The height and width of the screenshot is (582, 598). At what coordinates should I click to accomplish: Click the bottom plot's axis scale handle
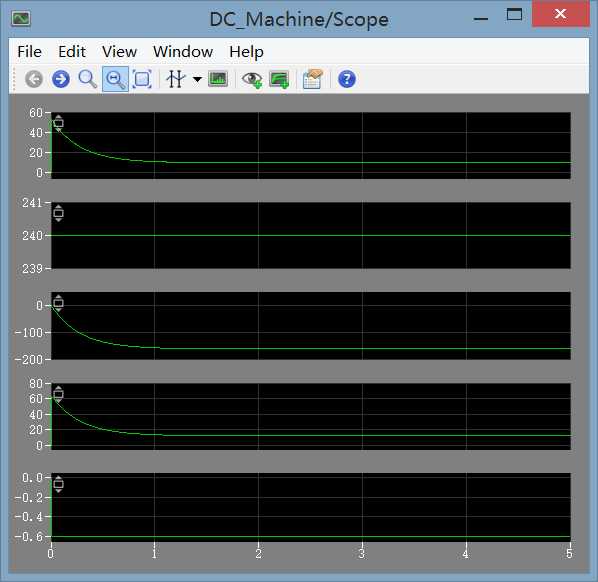coord(58,484)
